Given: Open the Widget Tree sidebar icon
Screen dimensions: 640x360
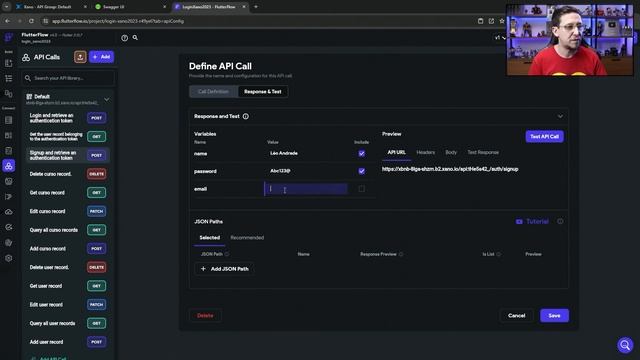Looking at the screenshot, I should coord(9,78).
